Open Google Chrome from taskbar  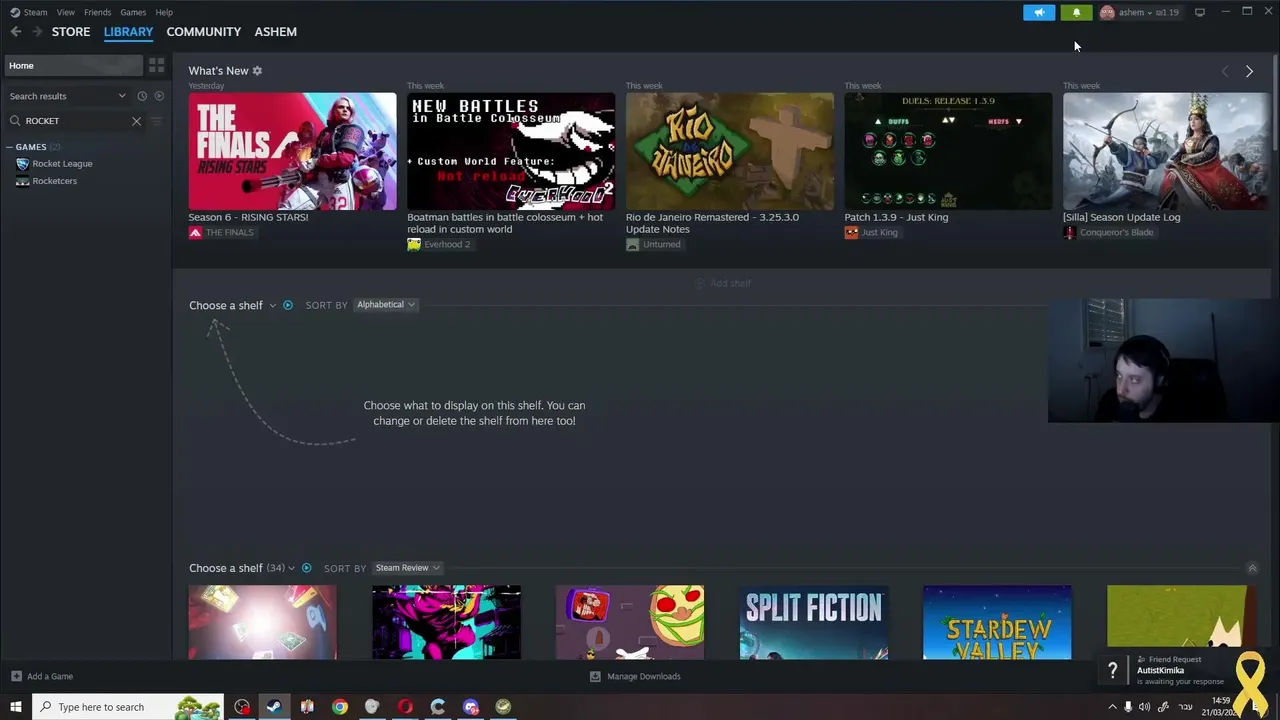(x=340, y=707)
